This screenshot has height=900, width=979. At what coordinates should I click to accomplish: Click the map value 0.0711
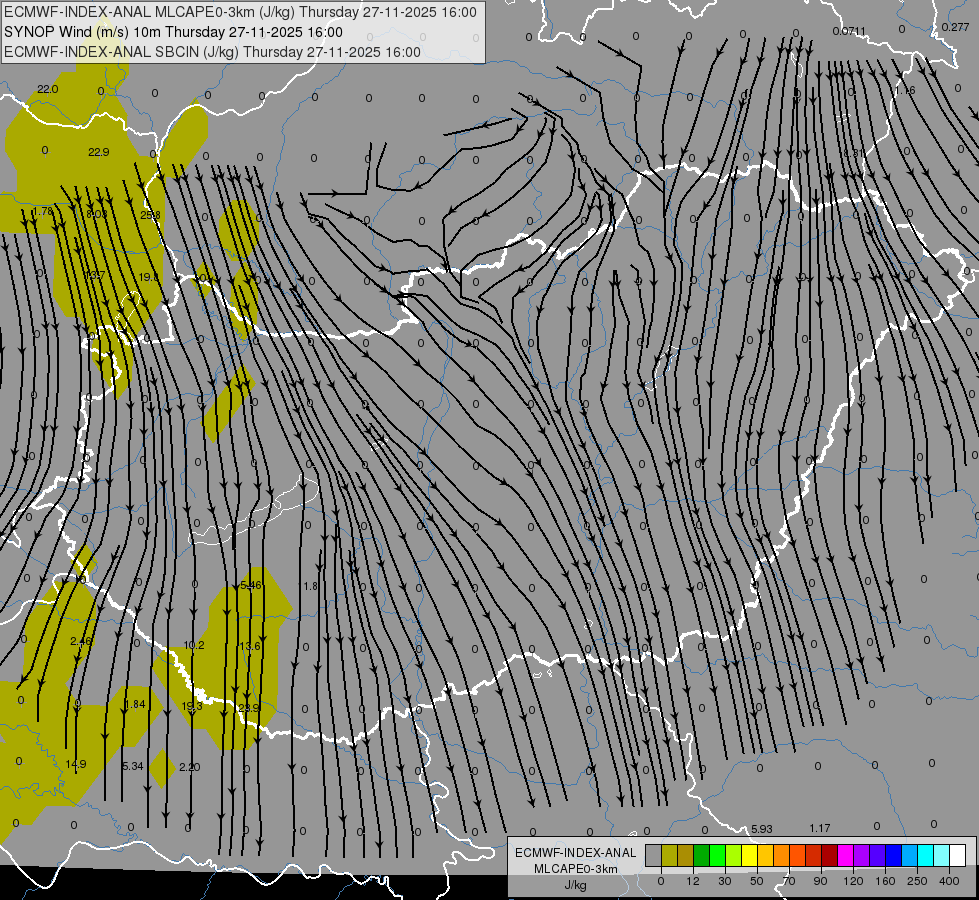(x=849, y=31)
